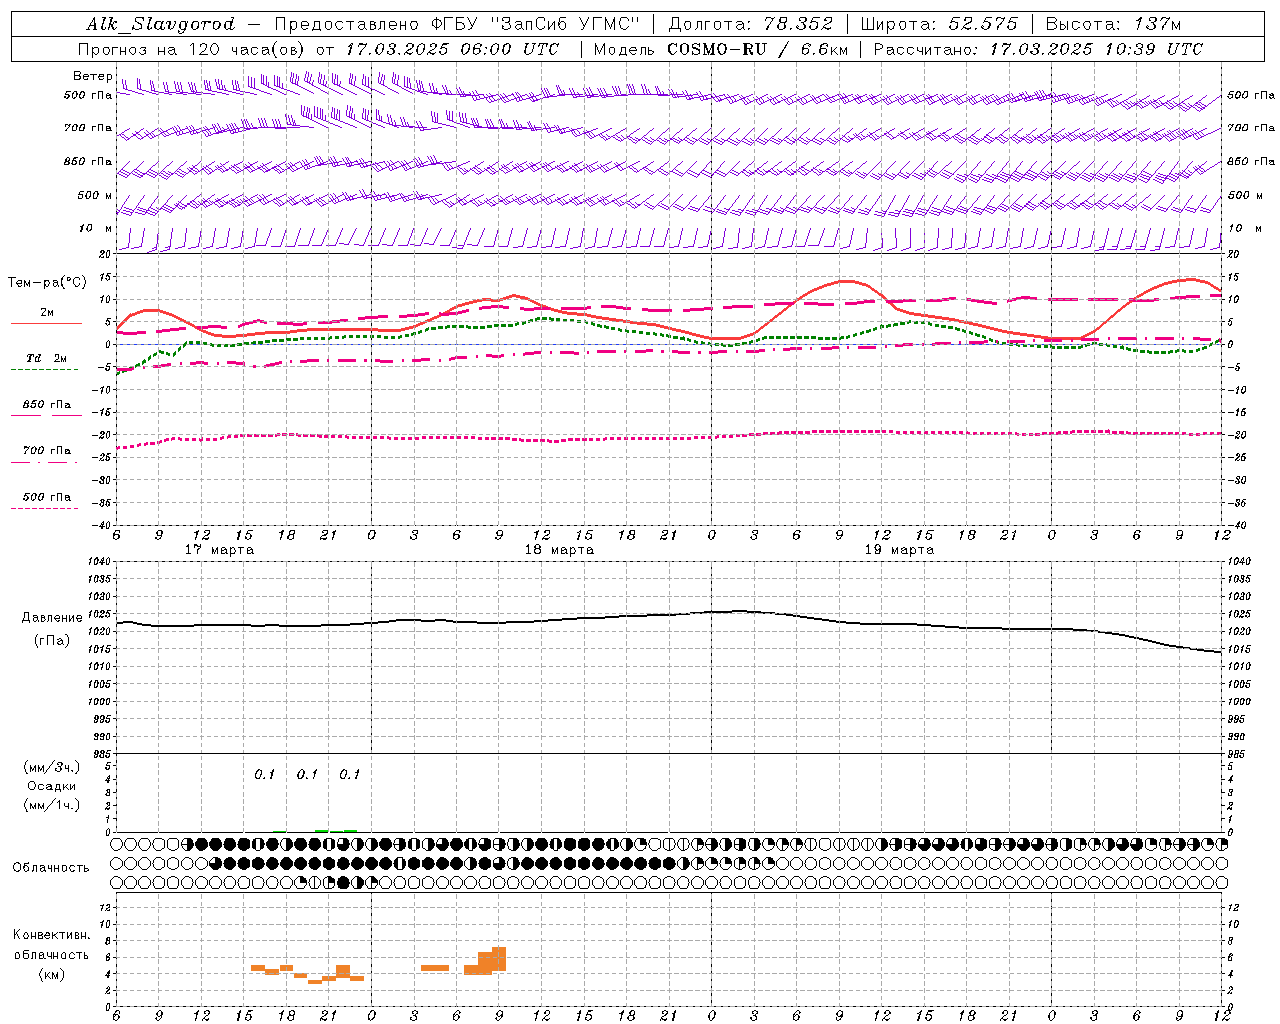Click the Td 2м dew point legend entry
The height and width of the screenshot is (1024, 1280).
46,358
